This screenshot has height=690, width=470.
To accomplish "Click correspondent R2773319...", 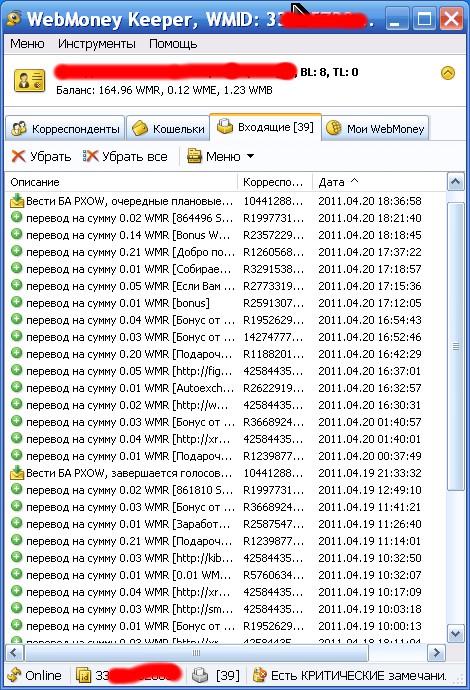I will (x=273, y=286).
